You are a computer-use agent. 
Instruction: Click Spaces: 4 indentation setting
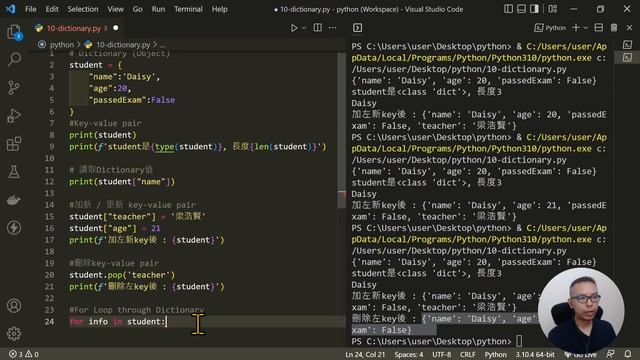409,354
